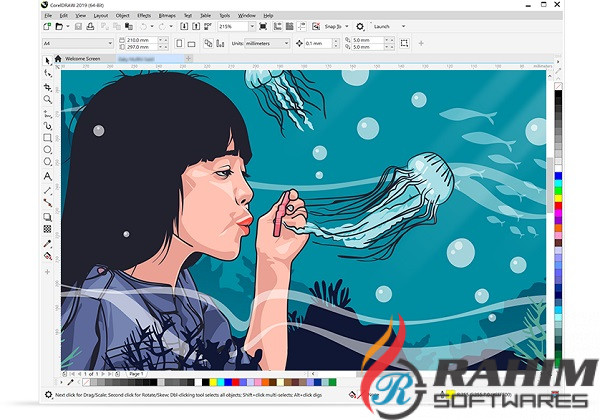Toggle All Pages layout button
The width and height of the screenshot is (600, 420).
pos(208,43)
